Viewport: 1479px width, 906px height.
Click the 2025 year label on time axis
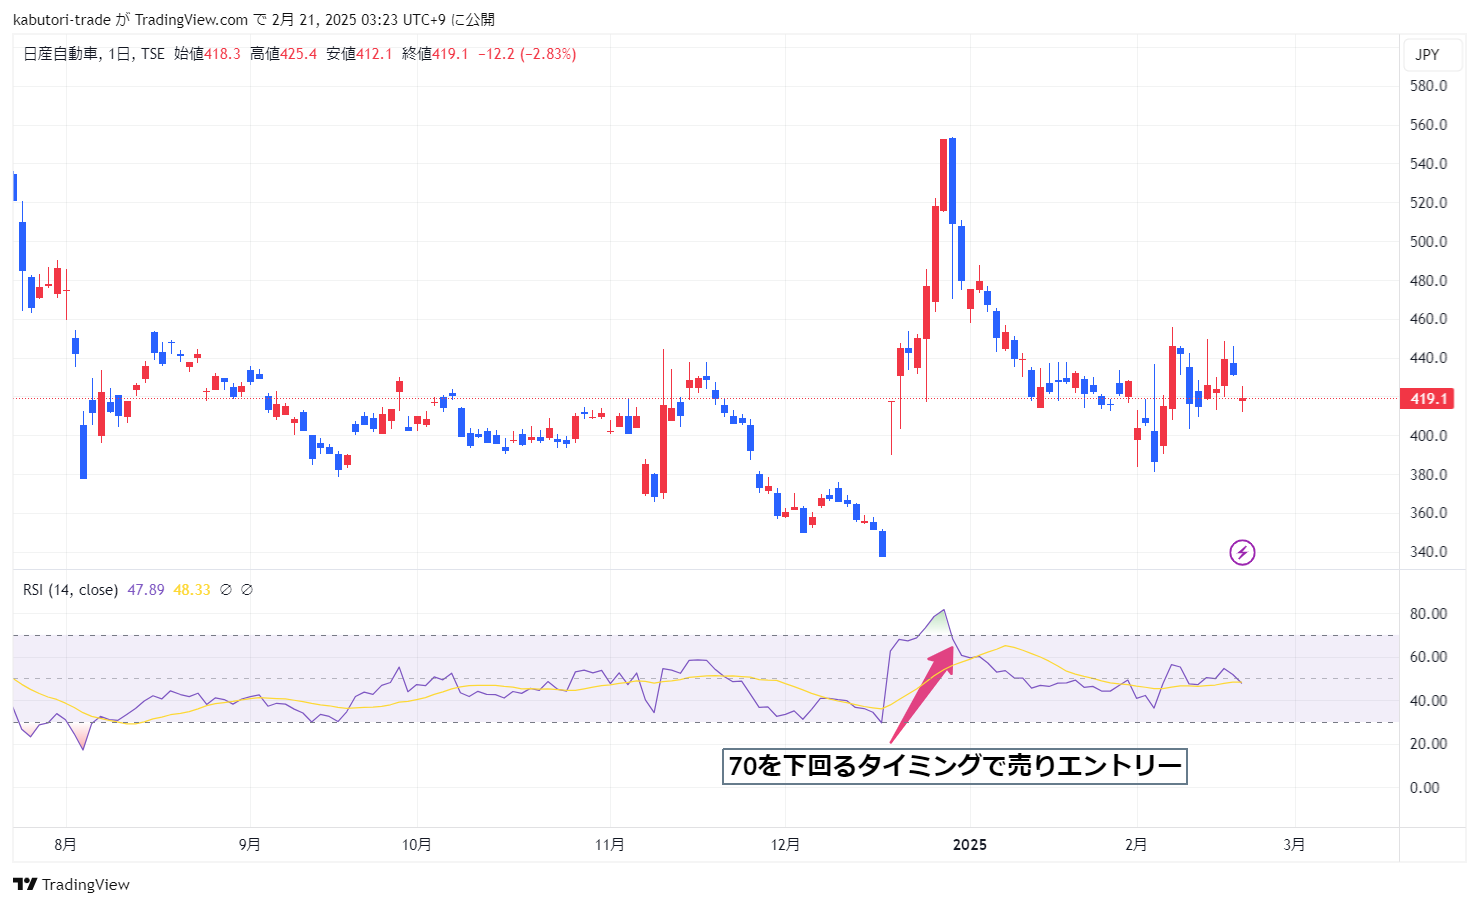pyautogui.click(x=970, y=845)
